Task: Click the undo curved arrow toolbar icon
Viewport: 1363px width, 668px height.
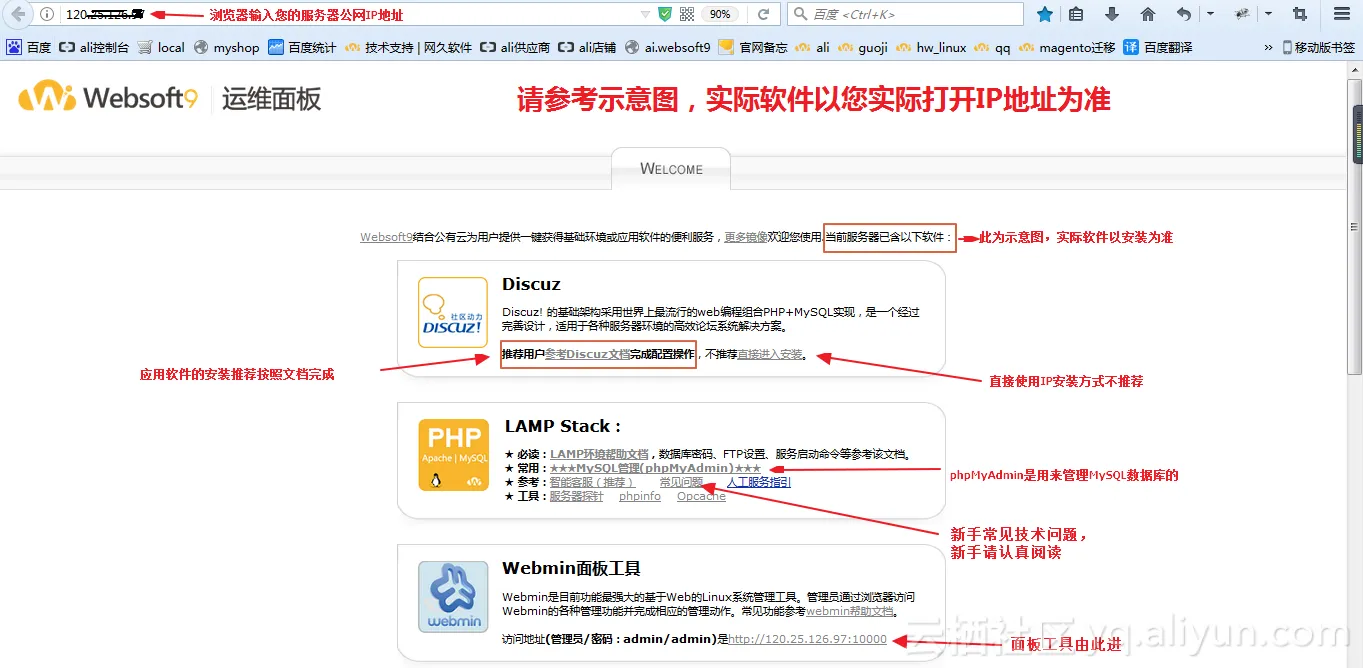Action: pos(1184,14)
